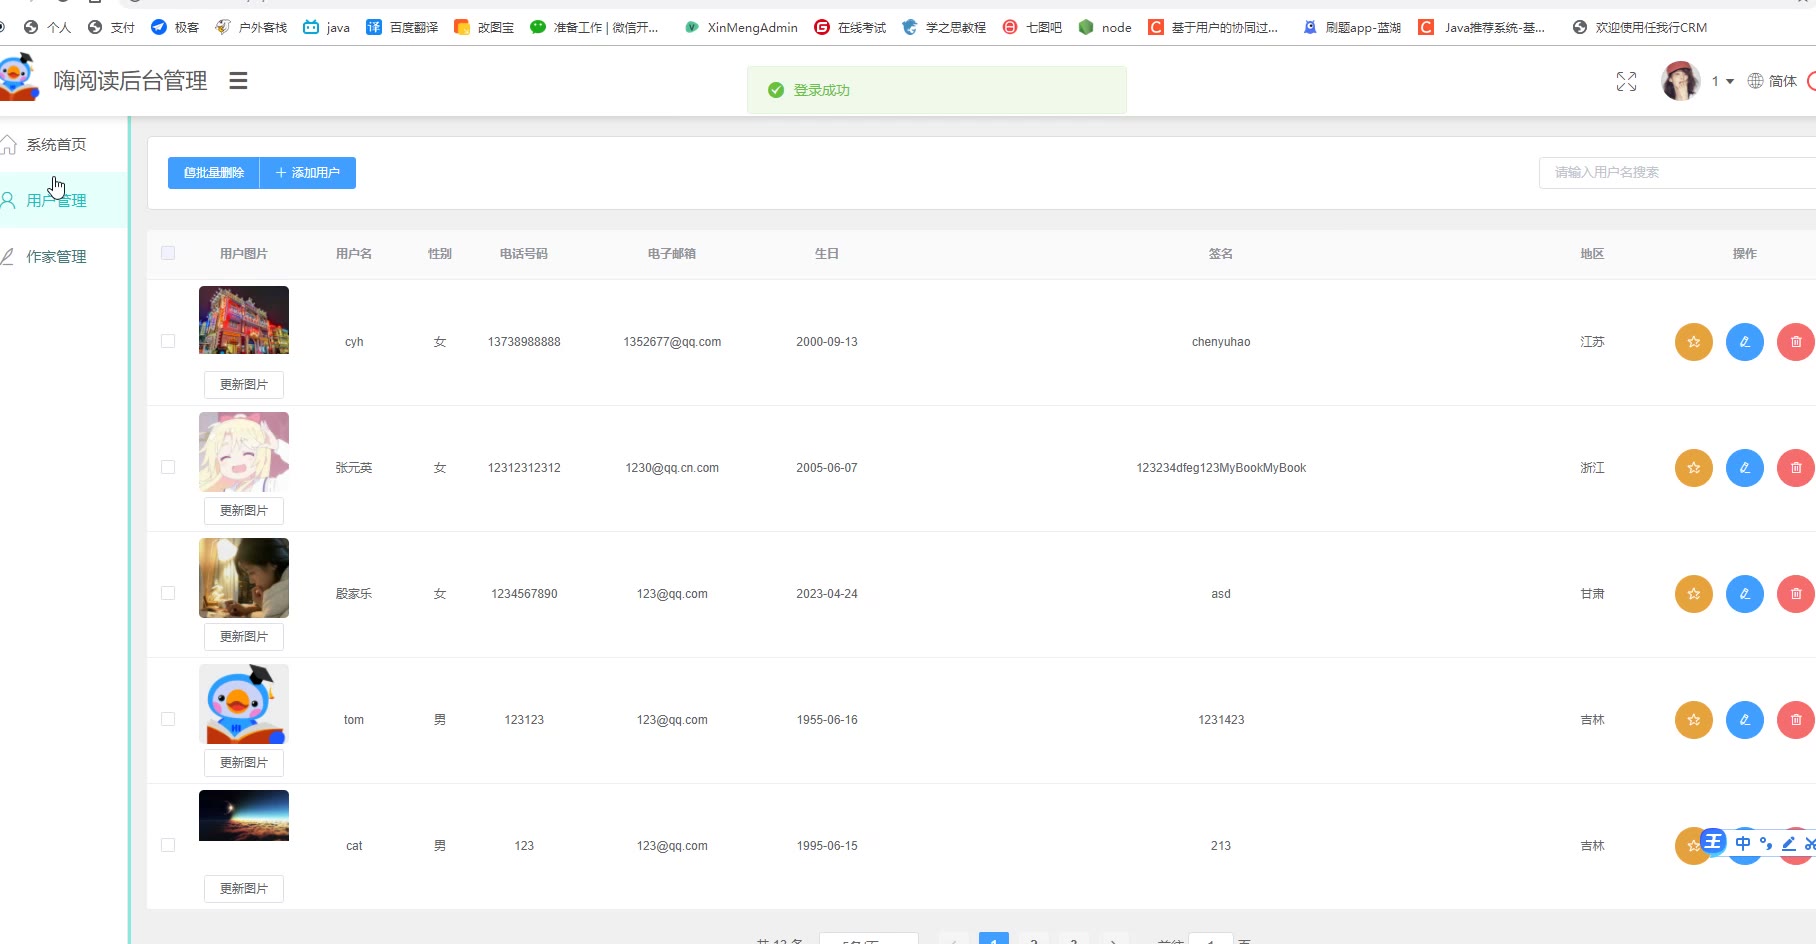Open the 在线考试 bookmark

[x=850, y=27]
